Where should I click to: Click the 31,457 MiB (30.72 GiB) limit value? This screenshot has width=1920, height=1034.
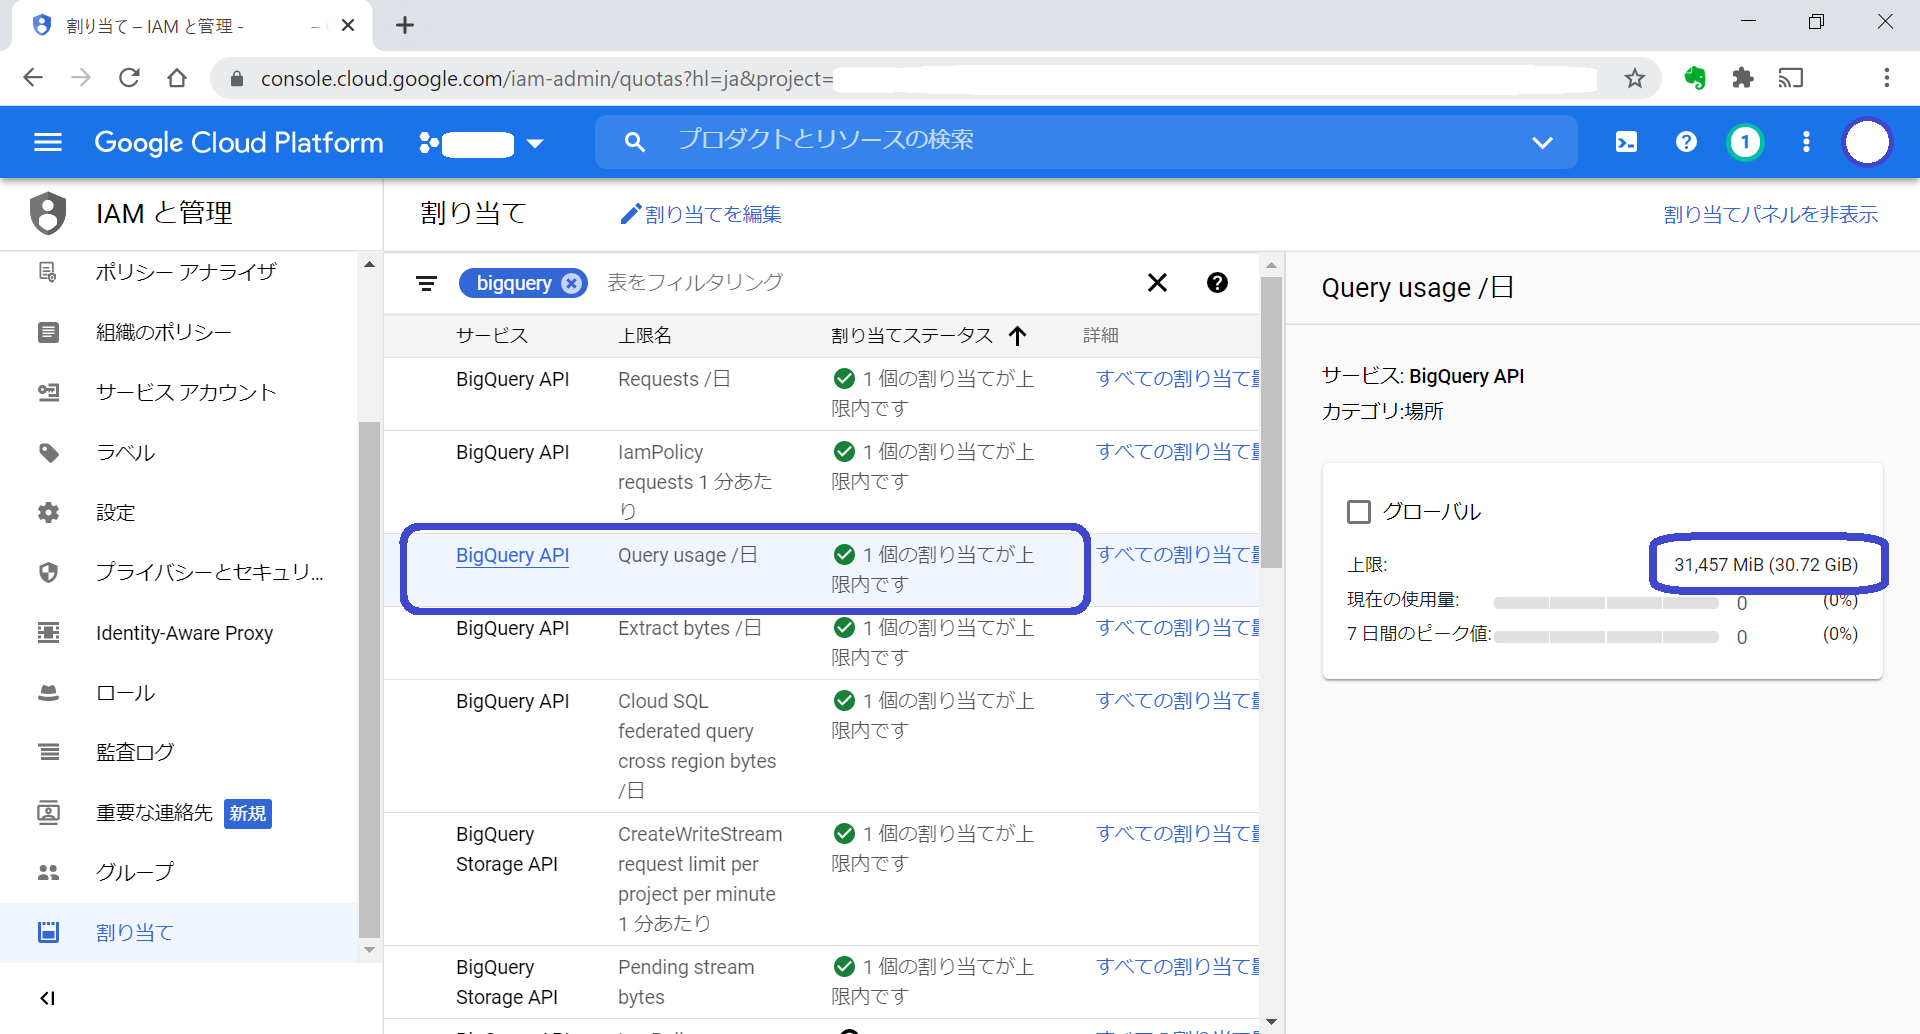(x=1766, y=565)
